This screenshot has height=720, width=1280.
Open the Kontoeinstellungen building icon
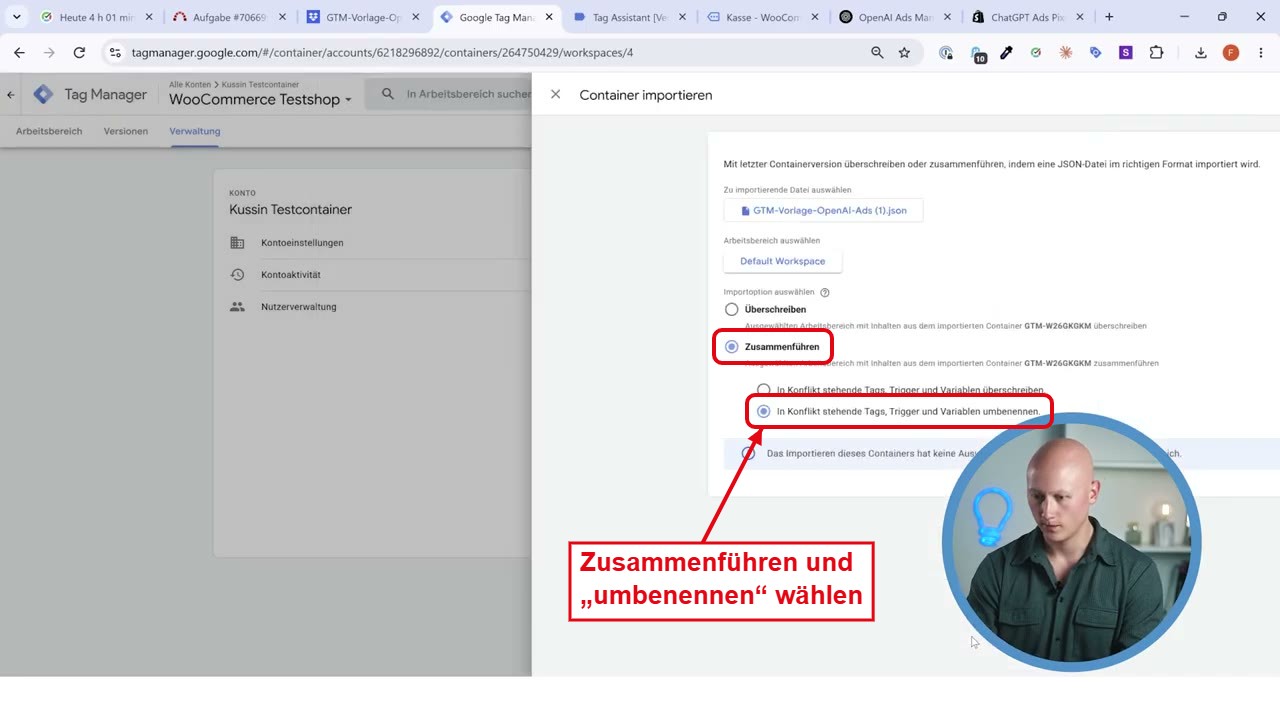point(237,243)
